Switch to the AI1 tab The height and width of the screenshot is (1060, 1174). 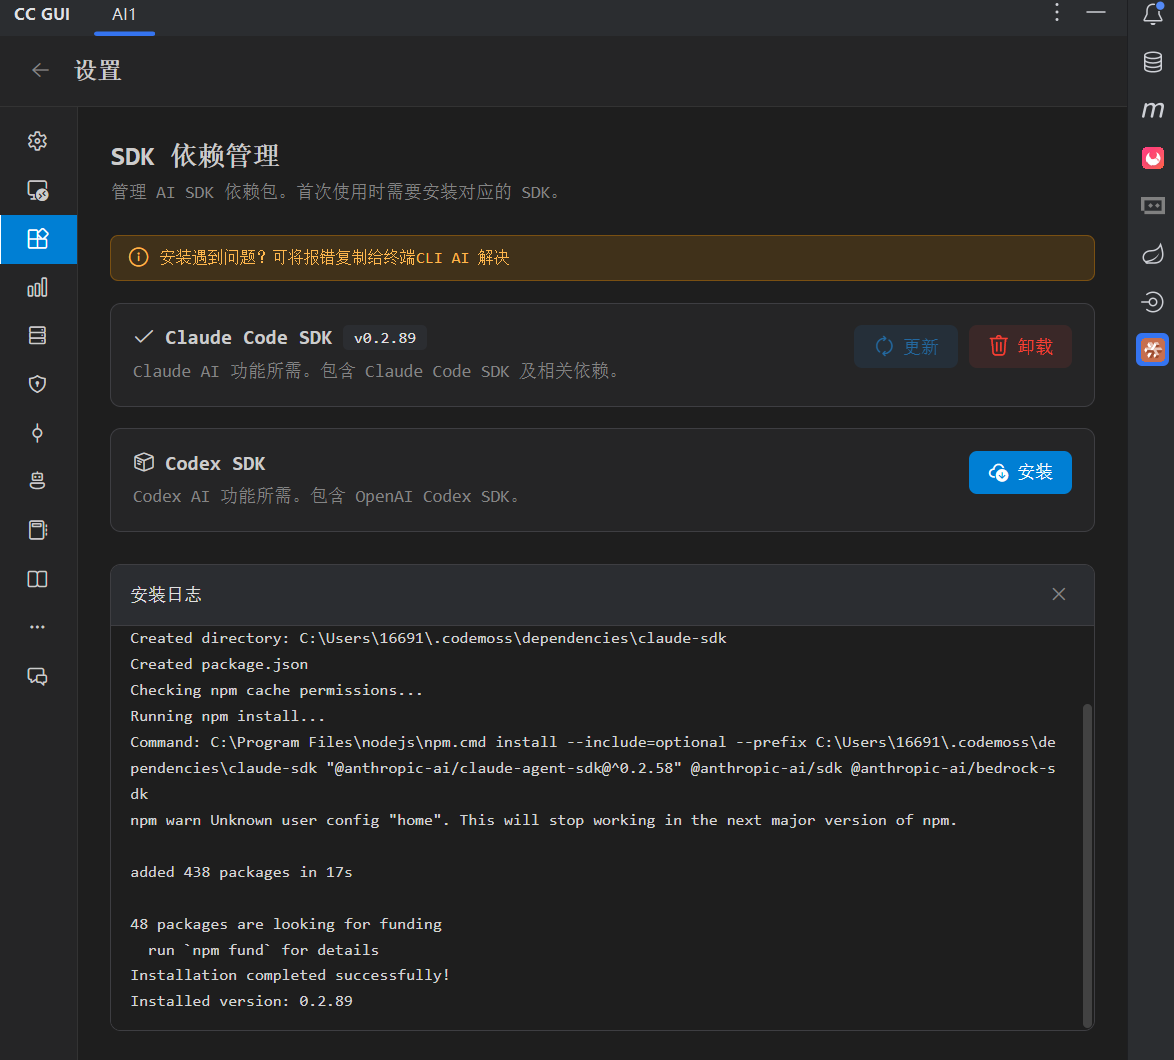124,14
